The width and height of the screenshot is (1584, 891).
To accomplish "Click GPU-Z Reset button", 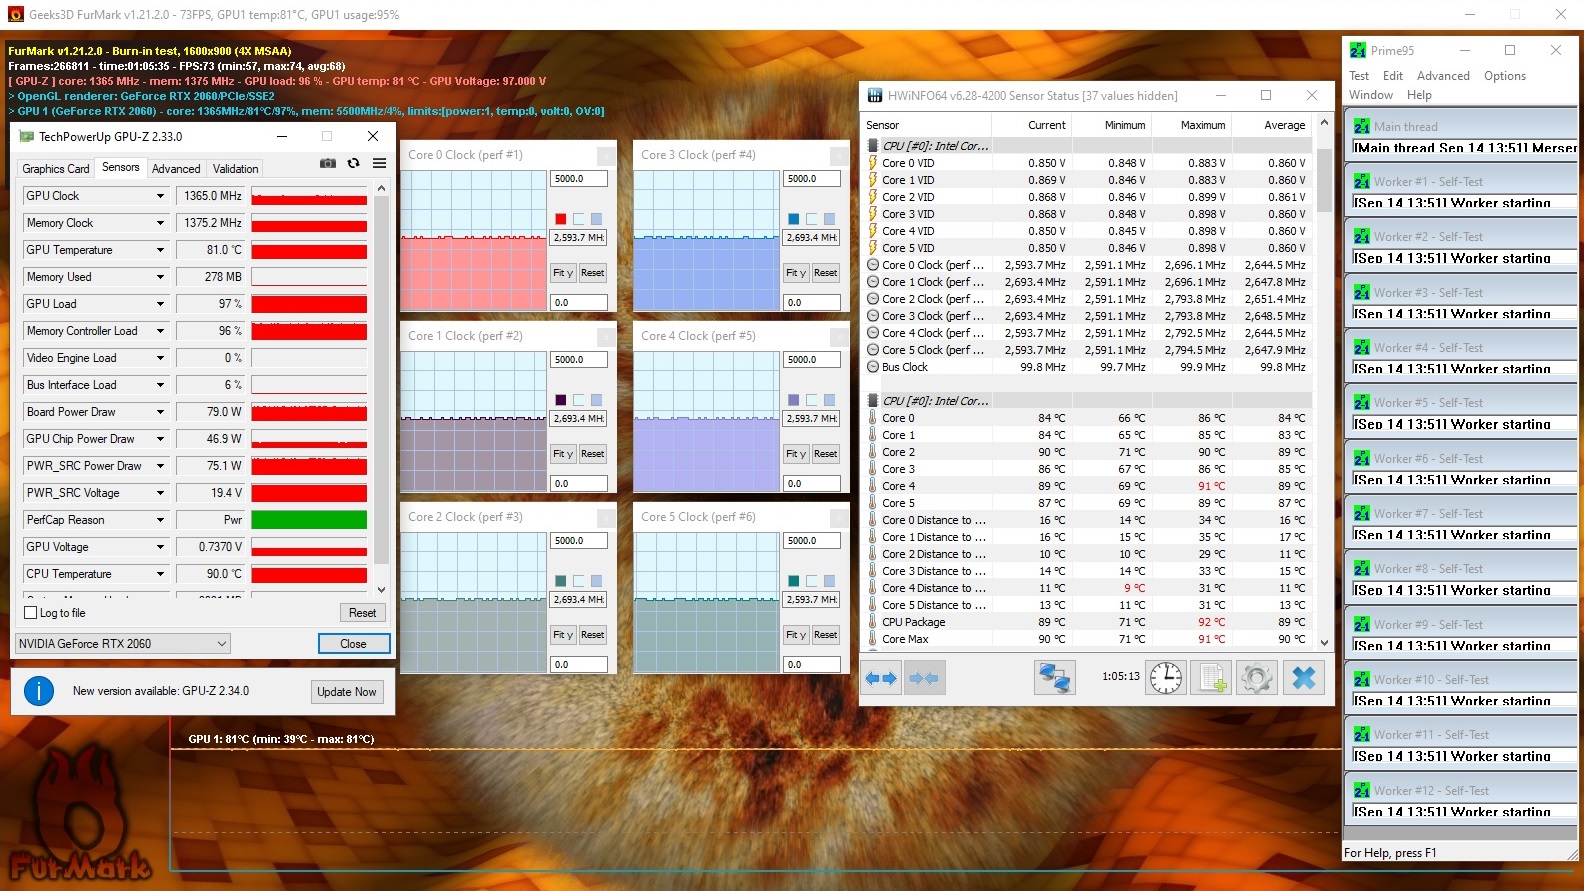I will 363,613.
